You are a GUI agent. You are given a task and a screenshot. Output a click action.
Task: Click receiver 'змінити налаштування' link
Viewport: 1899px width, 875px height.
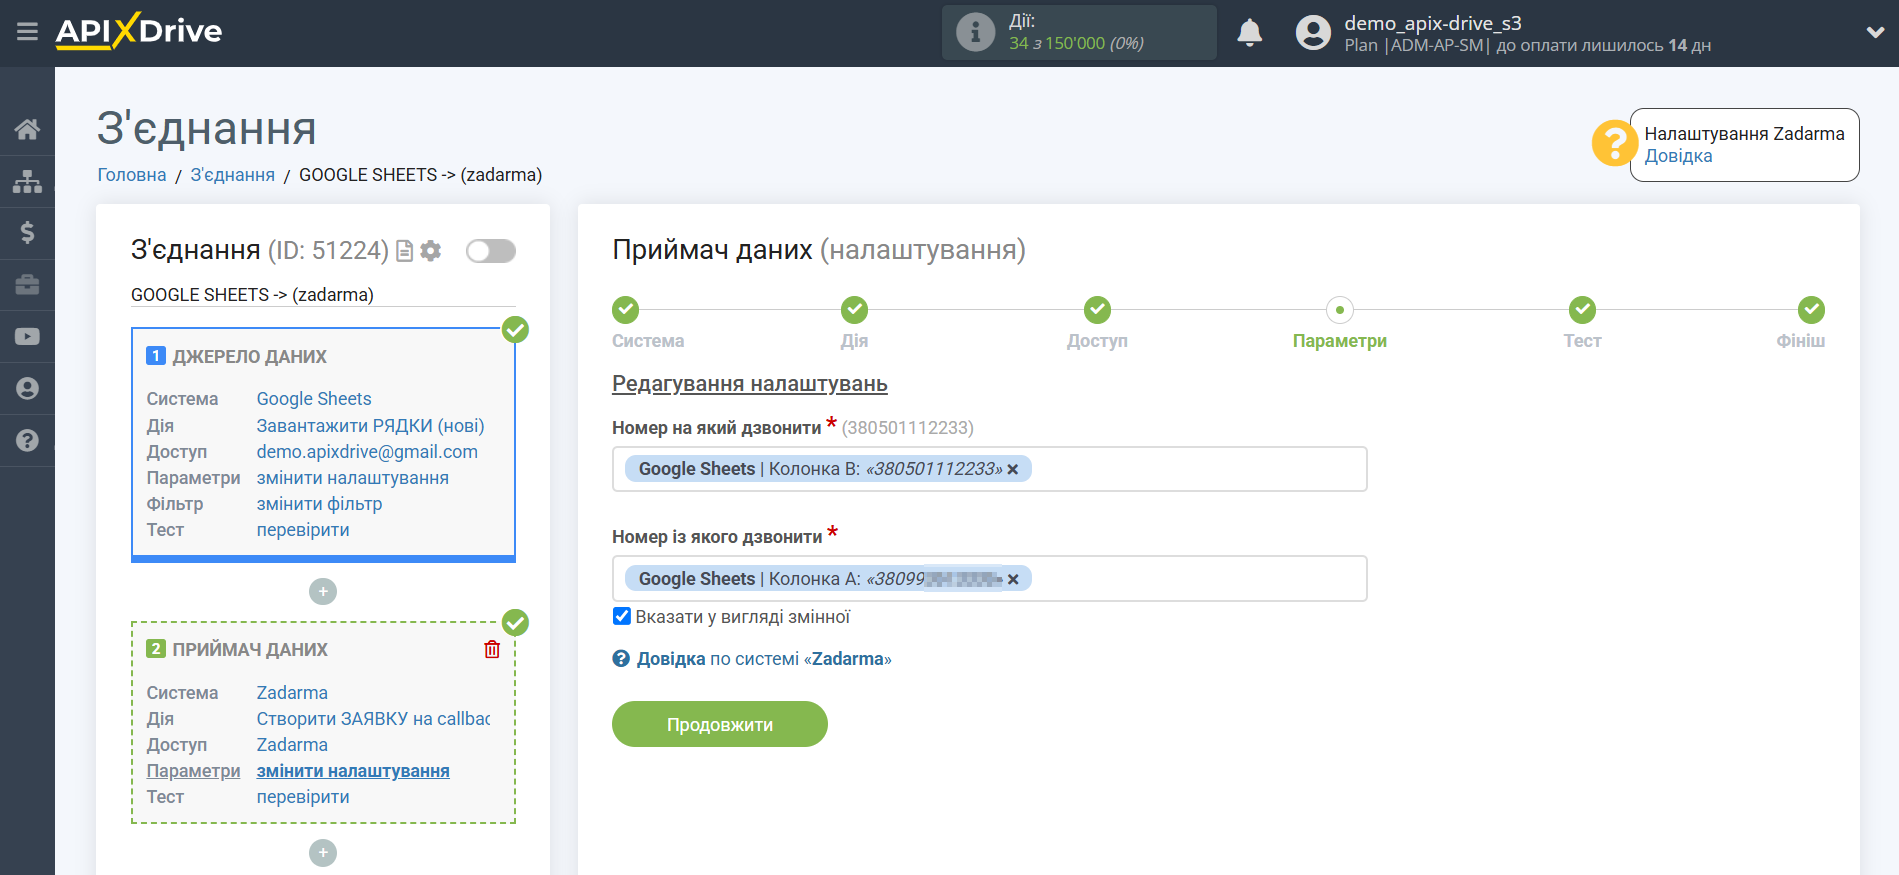click(x=353, y=771)
